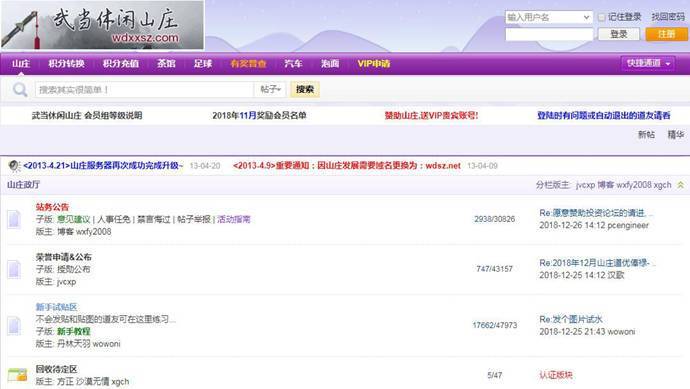Image resolution: width=690 pixels, height=389 pixels.
Task: Select the 17662/47973 post count text
Action: click(x=495, y=325)
